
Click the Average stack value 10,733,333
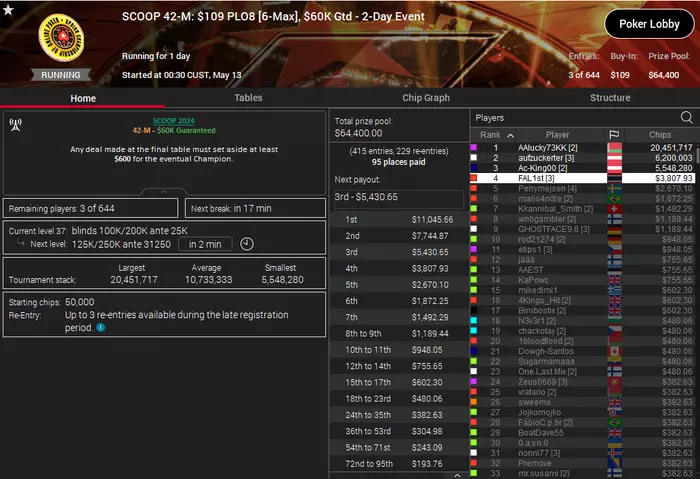click(208, 280)
